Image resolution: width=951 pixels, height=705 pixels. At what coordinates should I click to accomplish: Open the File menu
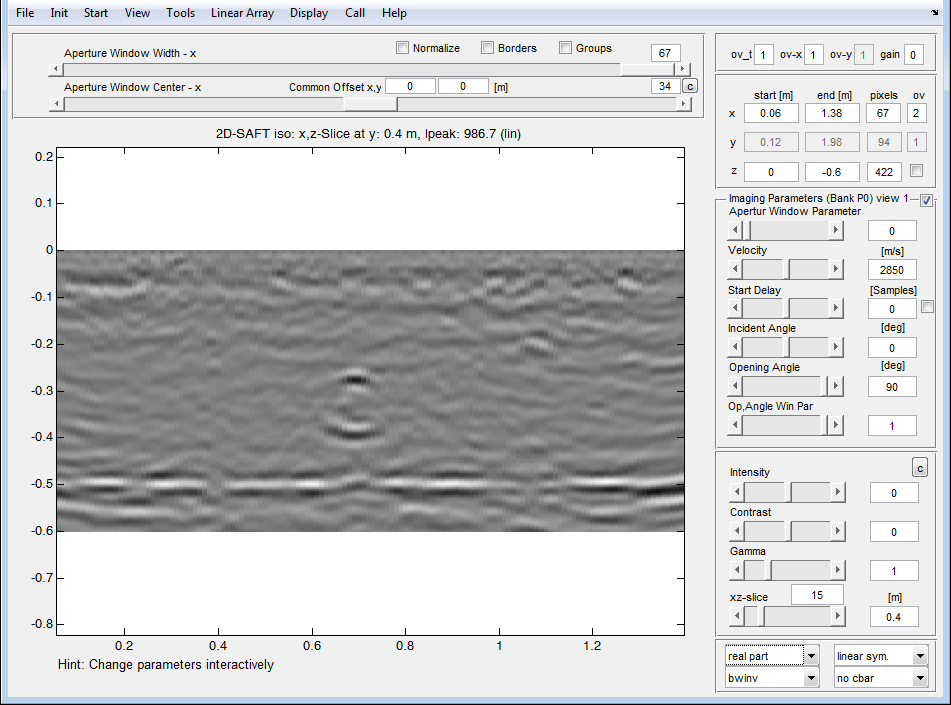click(x=25, y=13)
